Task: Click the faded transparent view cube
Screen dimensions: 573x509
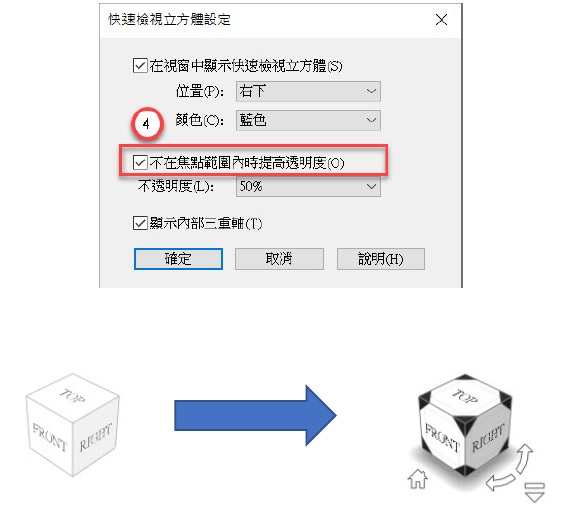Action: point(72,425)
